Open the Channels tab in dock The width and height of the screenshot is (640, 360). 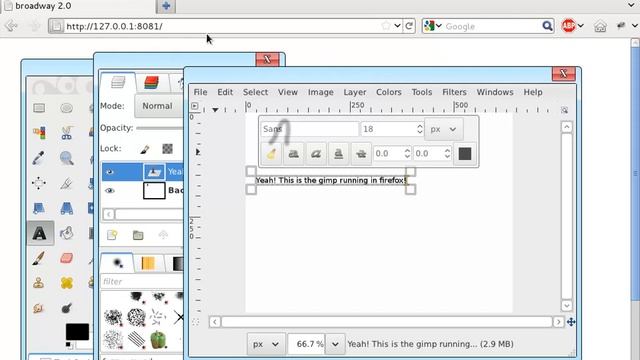click(x=151, y=82)
